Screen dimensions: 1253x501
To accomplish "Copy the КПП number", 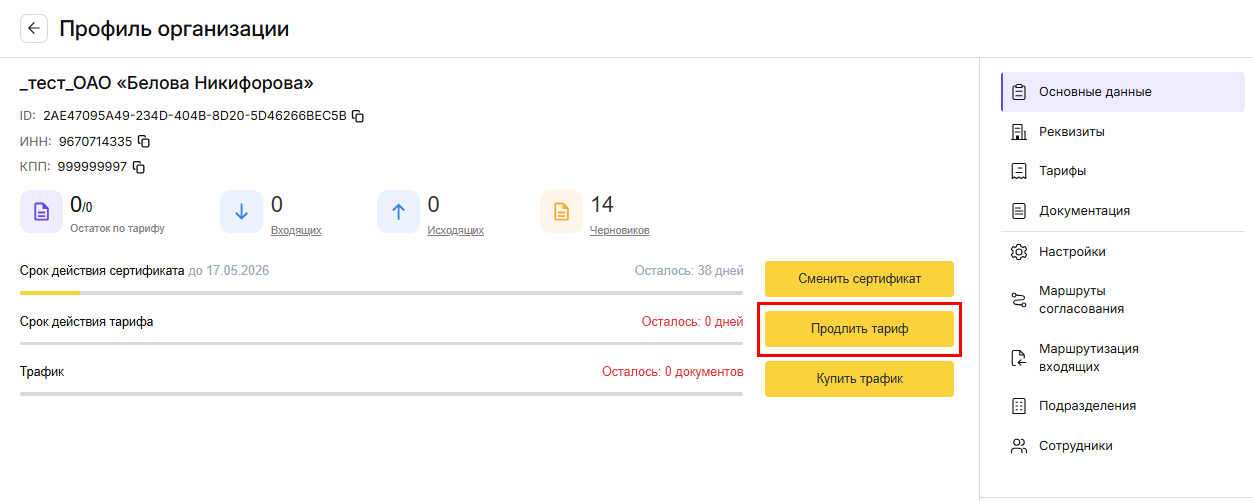I will click(139, 167).
